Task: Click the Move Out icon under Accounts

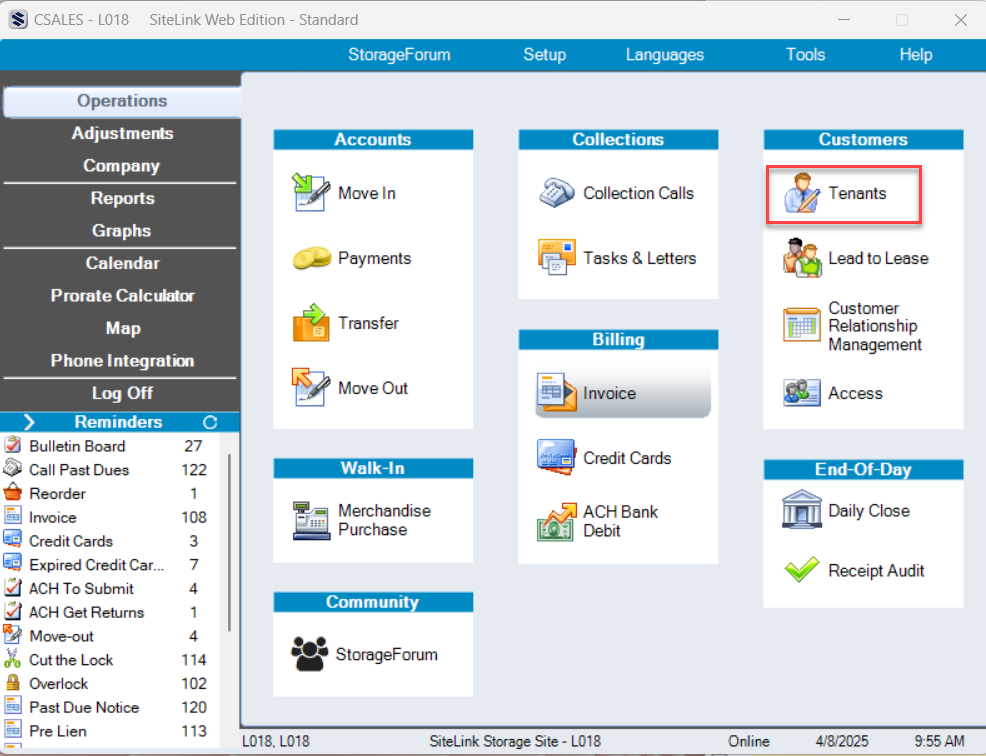Action: point(311,387)
